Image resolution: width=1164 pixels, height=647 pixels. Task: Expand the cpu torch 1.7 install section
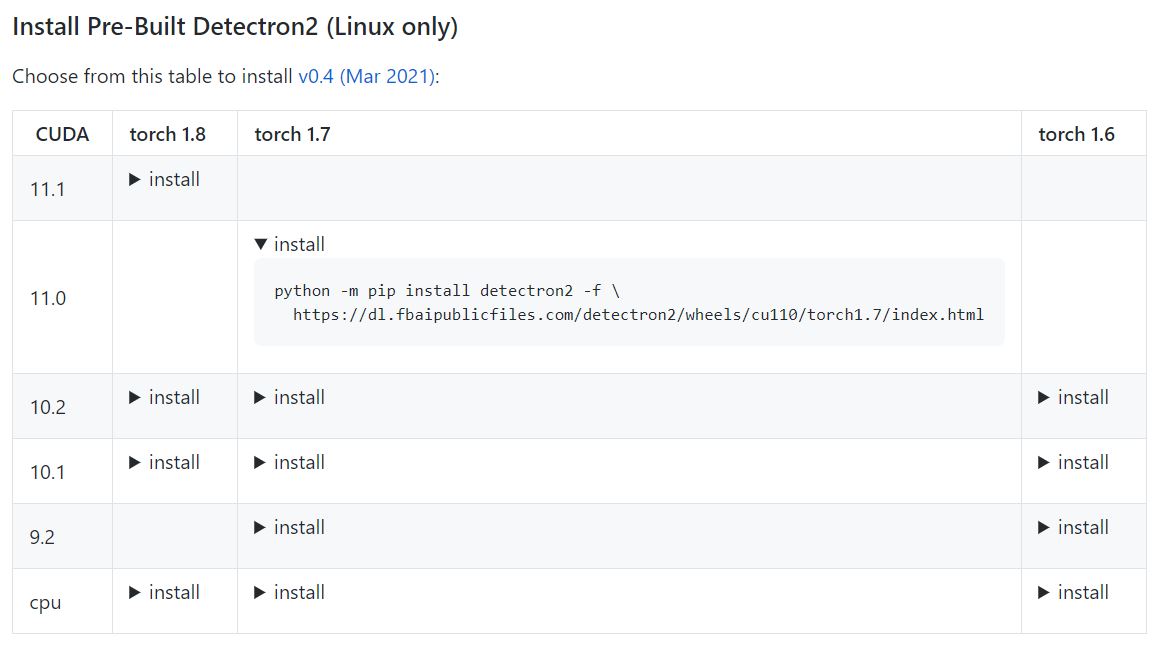[x=288, y=592]
